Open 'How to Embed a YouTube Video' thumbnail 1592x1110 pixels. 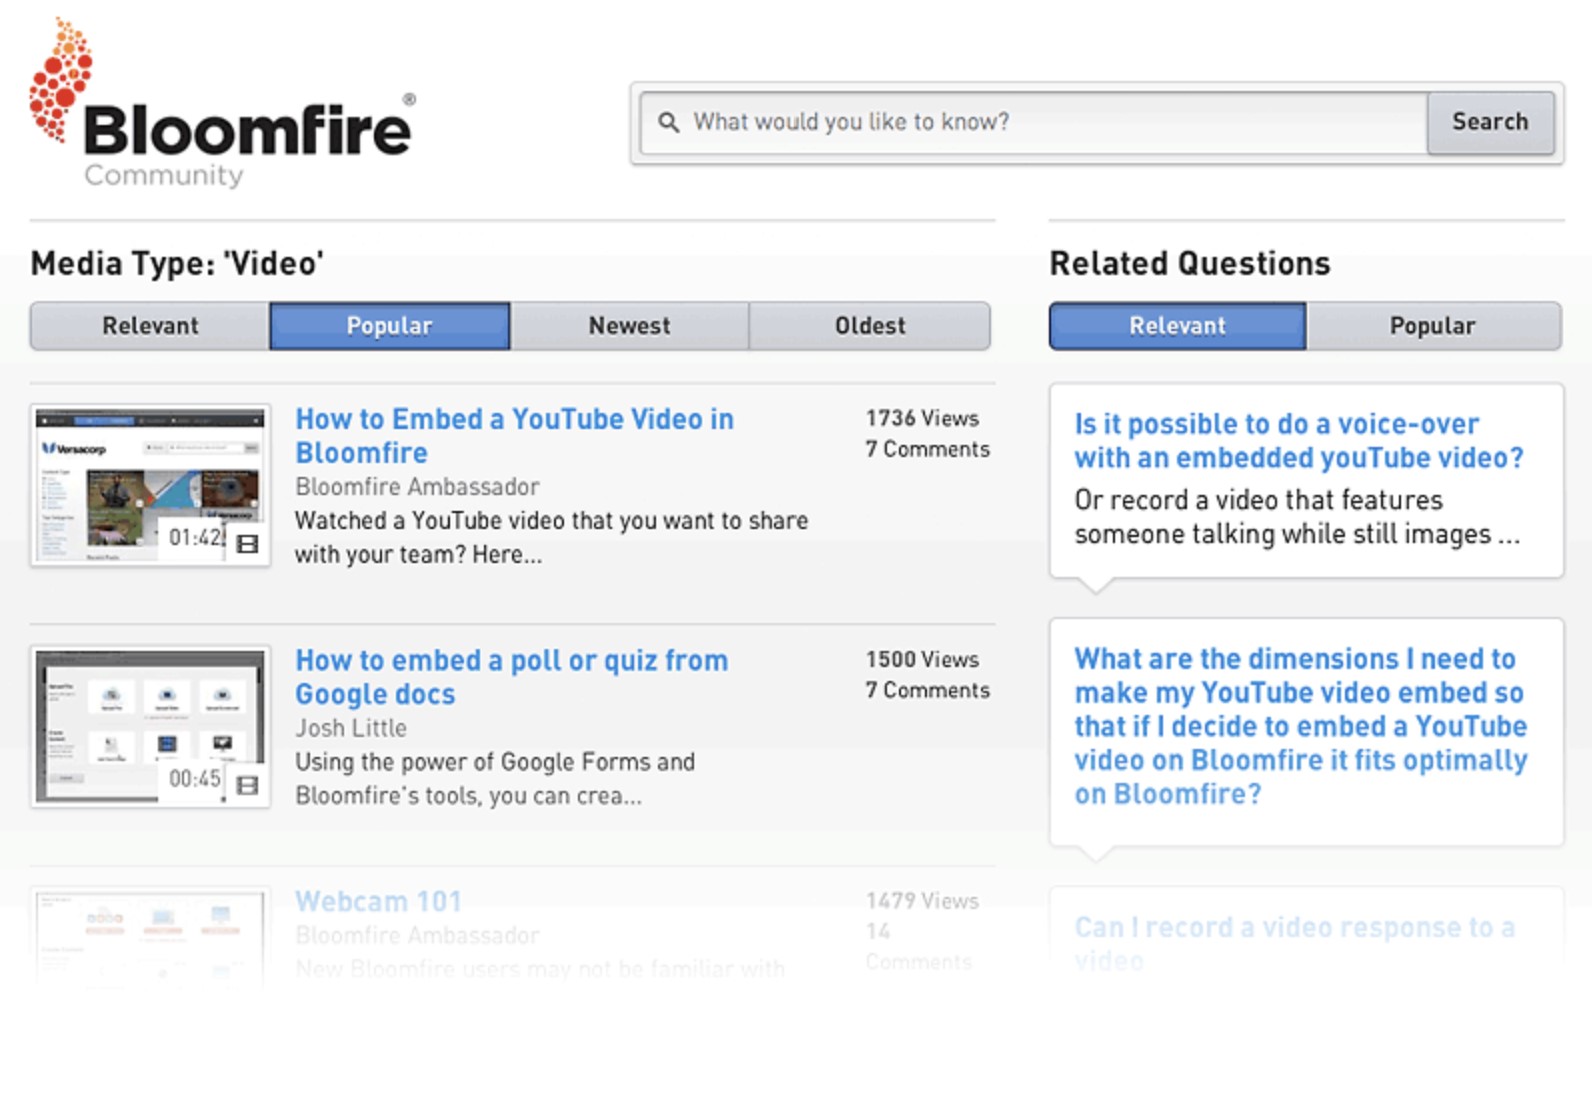click(150, 485)
